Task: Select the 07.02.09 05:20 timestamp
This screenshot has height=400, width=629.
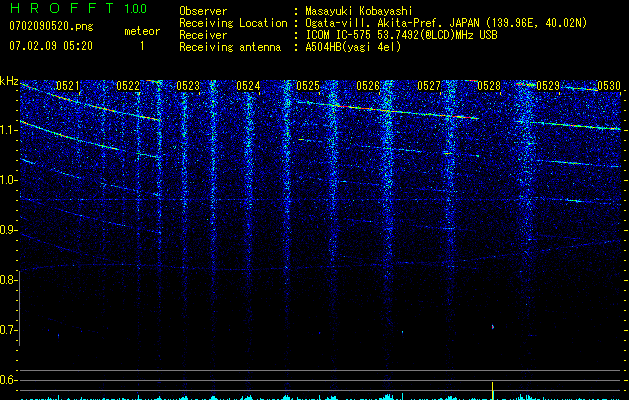Action: pos(50,46)
